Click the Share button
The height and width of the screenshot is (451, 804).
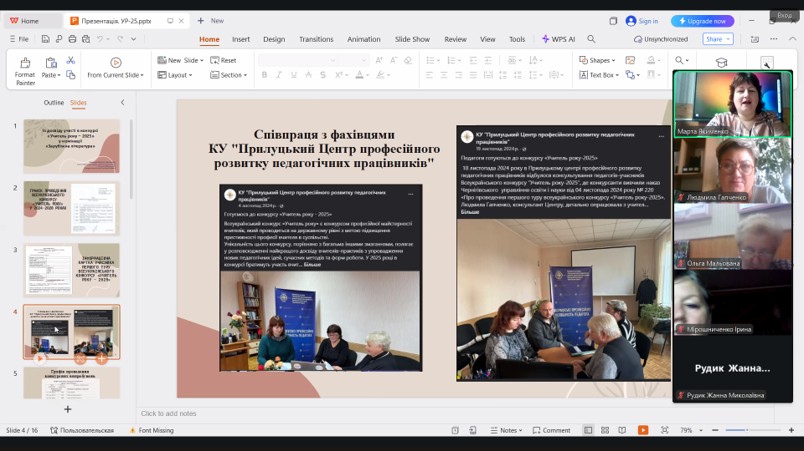coord(716,39)
